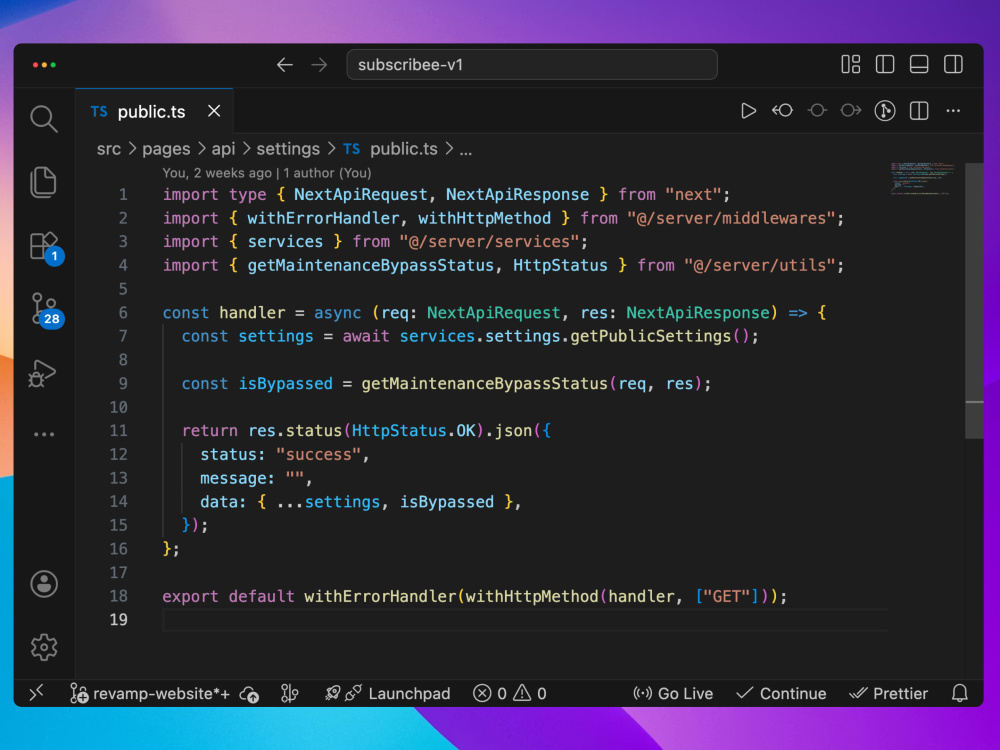The width and height of the screenshot is (1000, 750).
Task: Open Extensions view with 1 badge
Action: pos(46,248)
